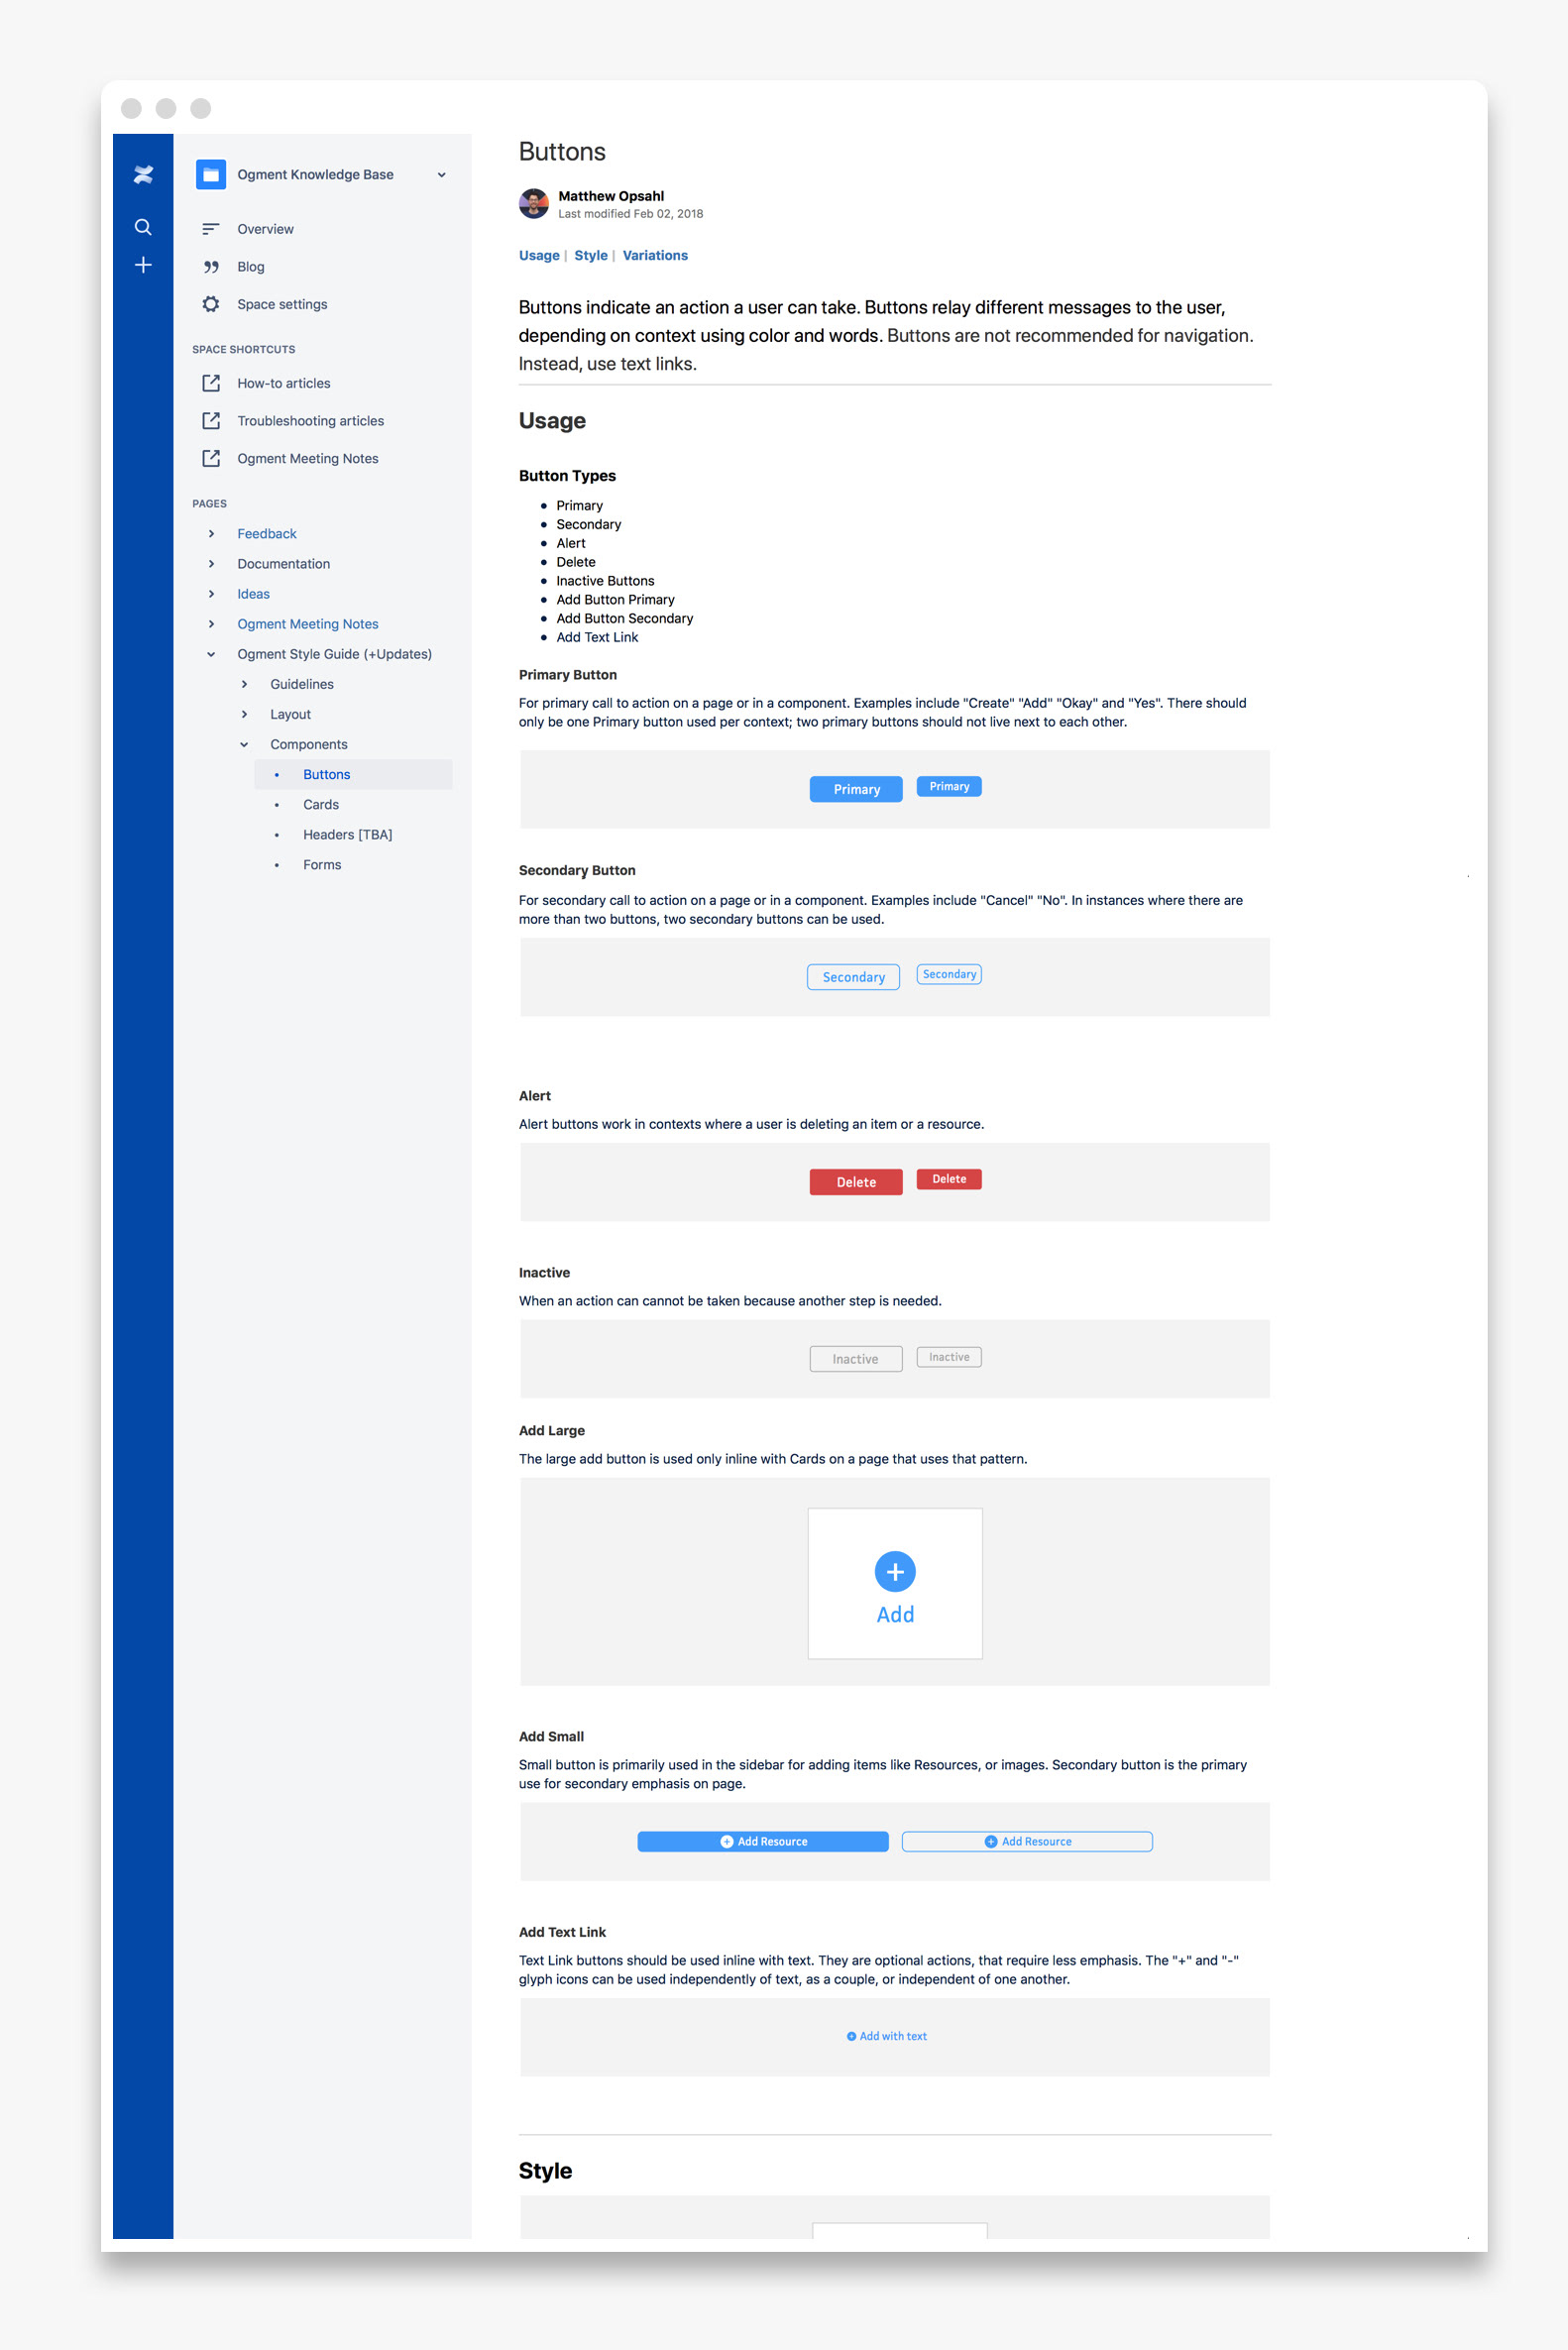The height and width of the screenshot is (2350, 1568).
Task: Click the Space settings gear icon
Action: 211,304
